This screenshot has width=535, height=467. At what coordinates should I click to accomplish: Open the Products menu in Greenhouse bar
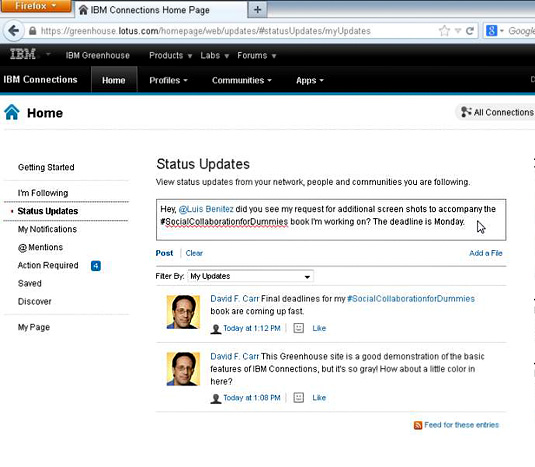(x=170, y=55)
